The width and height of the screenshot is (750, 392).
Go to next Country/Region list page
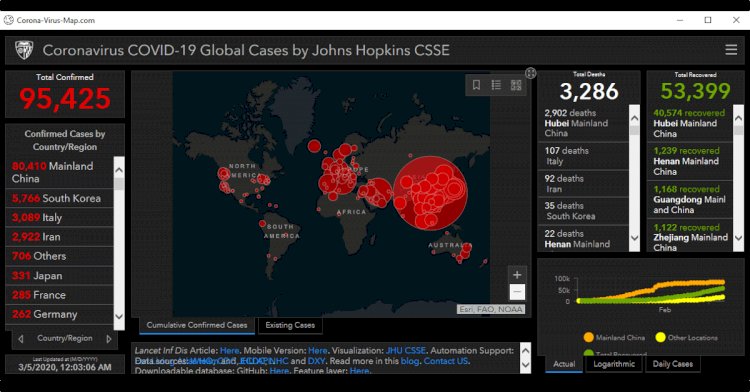[x=109, y=338]
